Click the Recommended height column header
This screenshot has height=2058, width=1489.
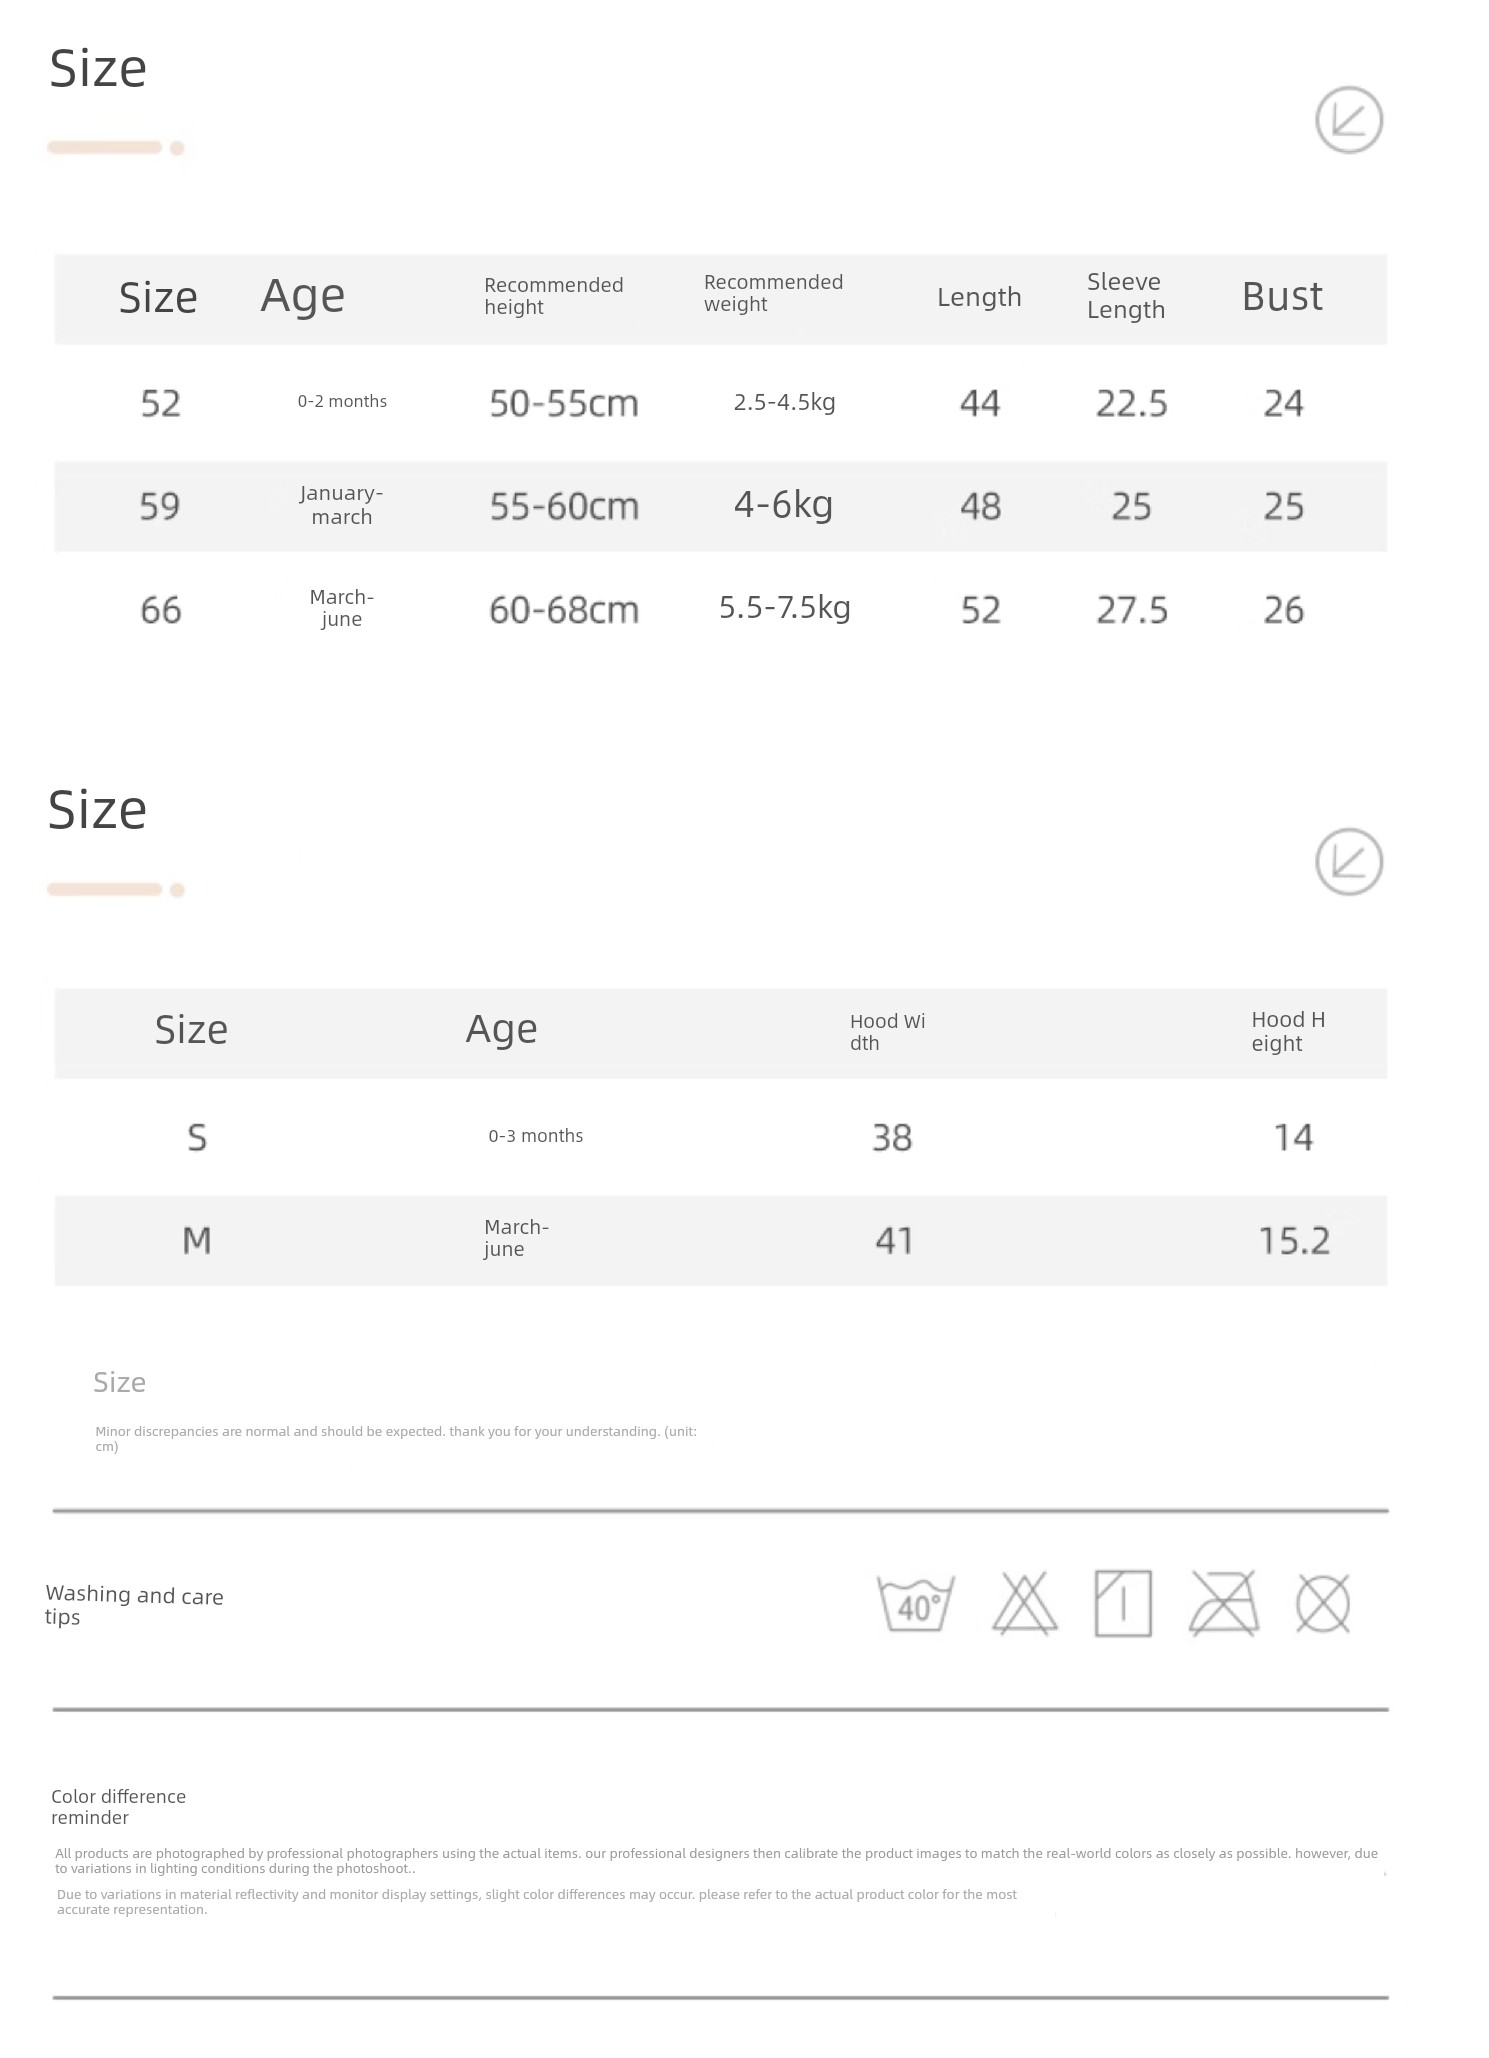(x=553, y=296)
